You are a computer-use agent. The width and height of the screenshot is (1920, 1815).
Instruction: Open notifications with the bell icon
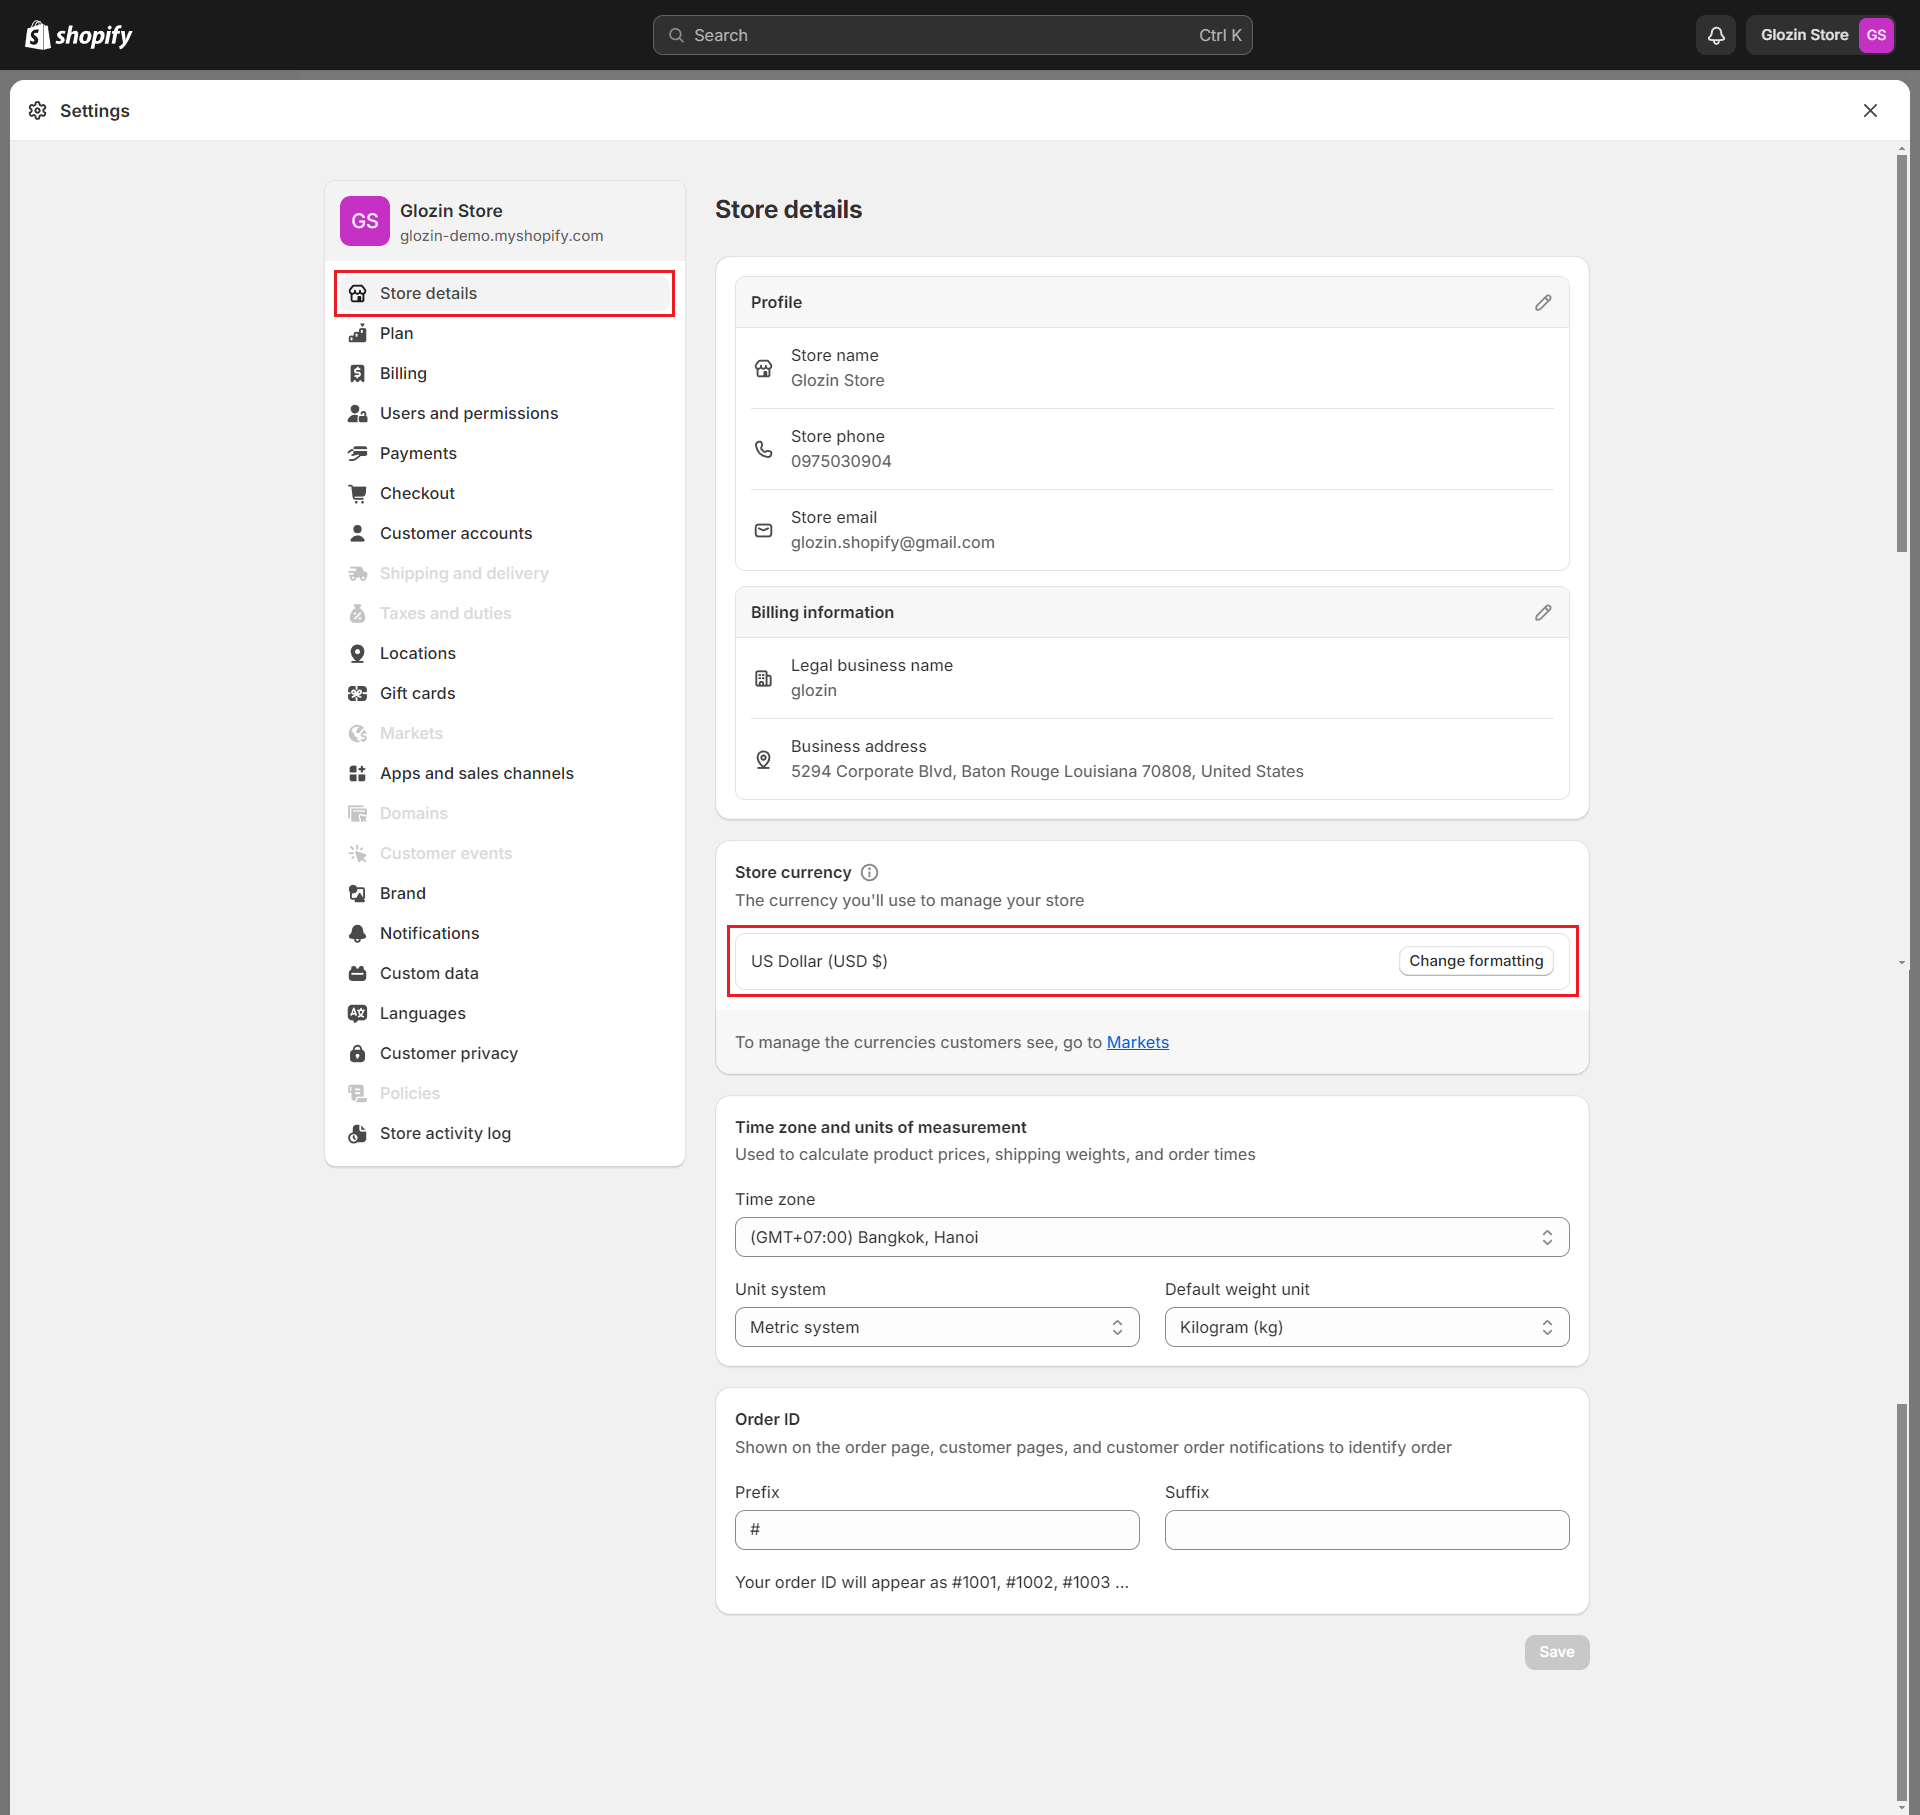pos(1716,35)
